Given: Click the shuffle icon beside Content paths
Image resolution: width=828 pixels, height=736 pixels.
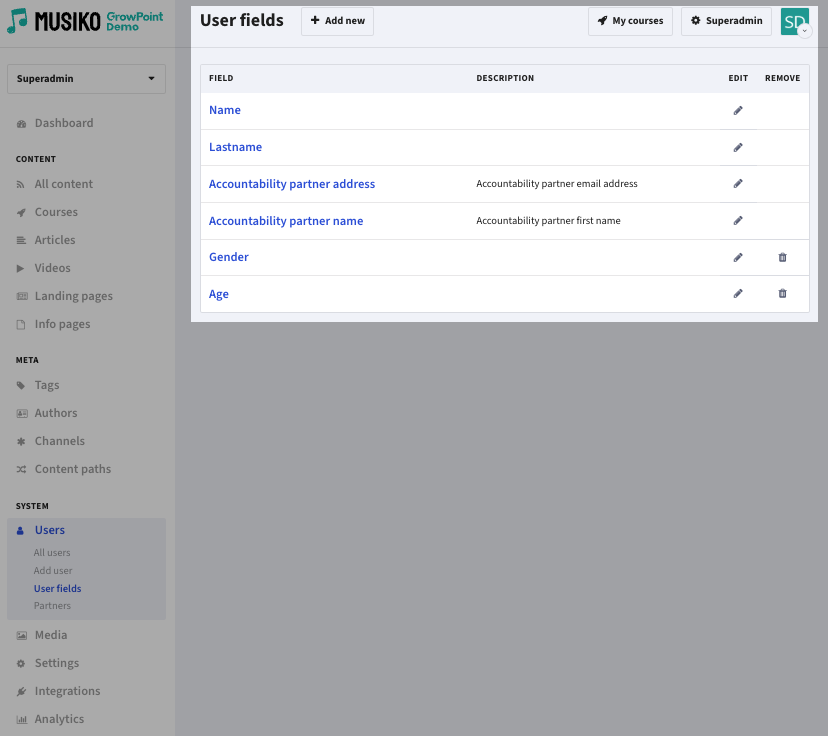Looking at the screenshot, I should (x=21, y=469).
